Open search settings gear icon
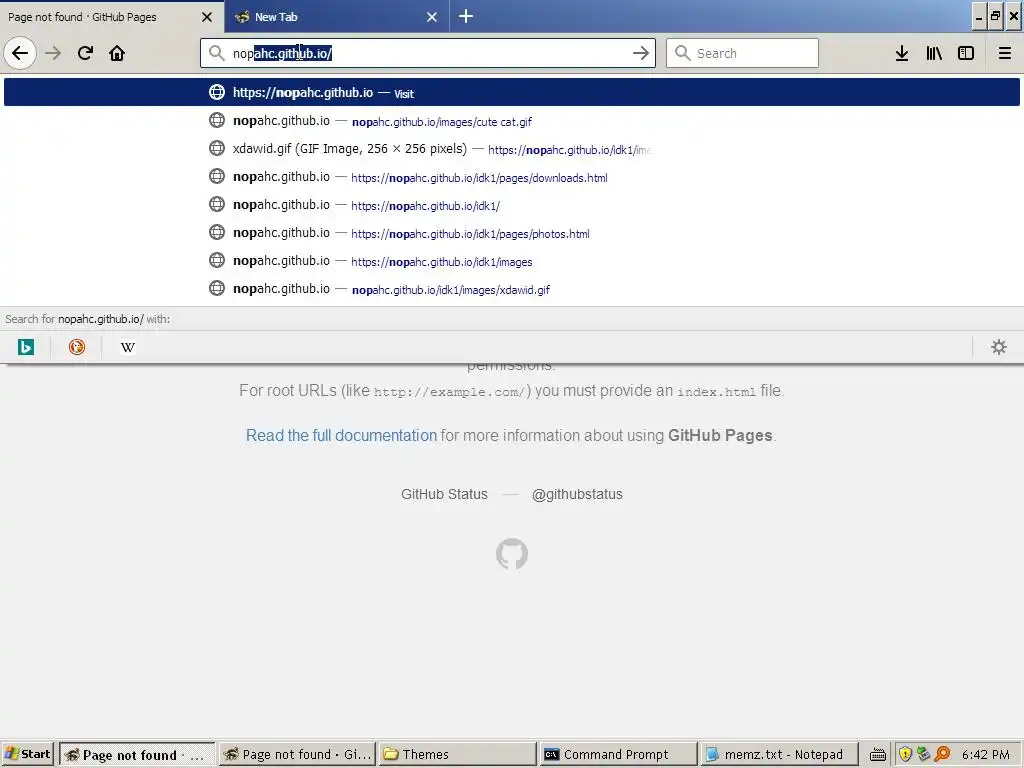Screen dimensions: 1024x768 pyautogui.click(x=999, y=347)
